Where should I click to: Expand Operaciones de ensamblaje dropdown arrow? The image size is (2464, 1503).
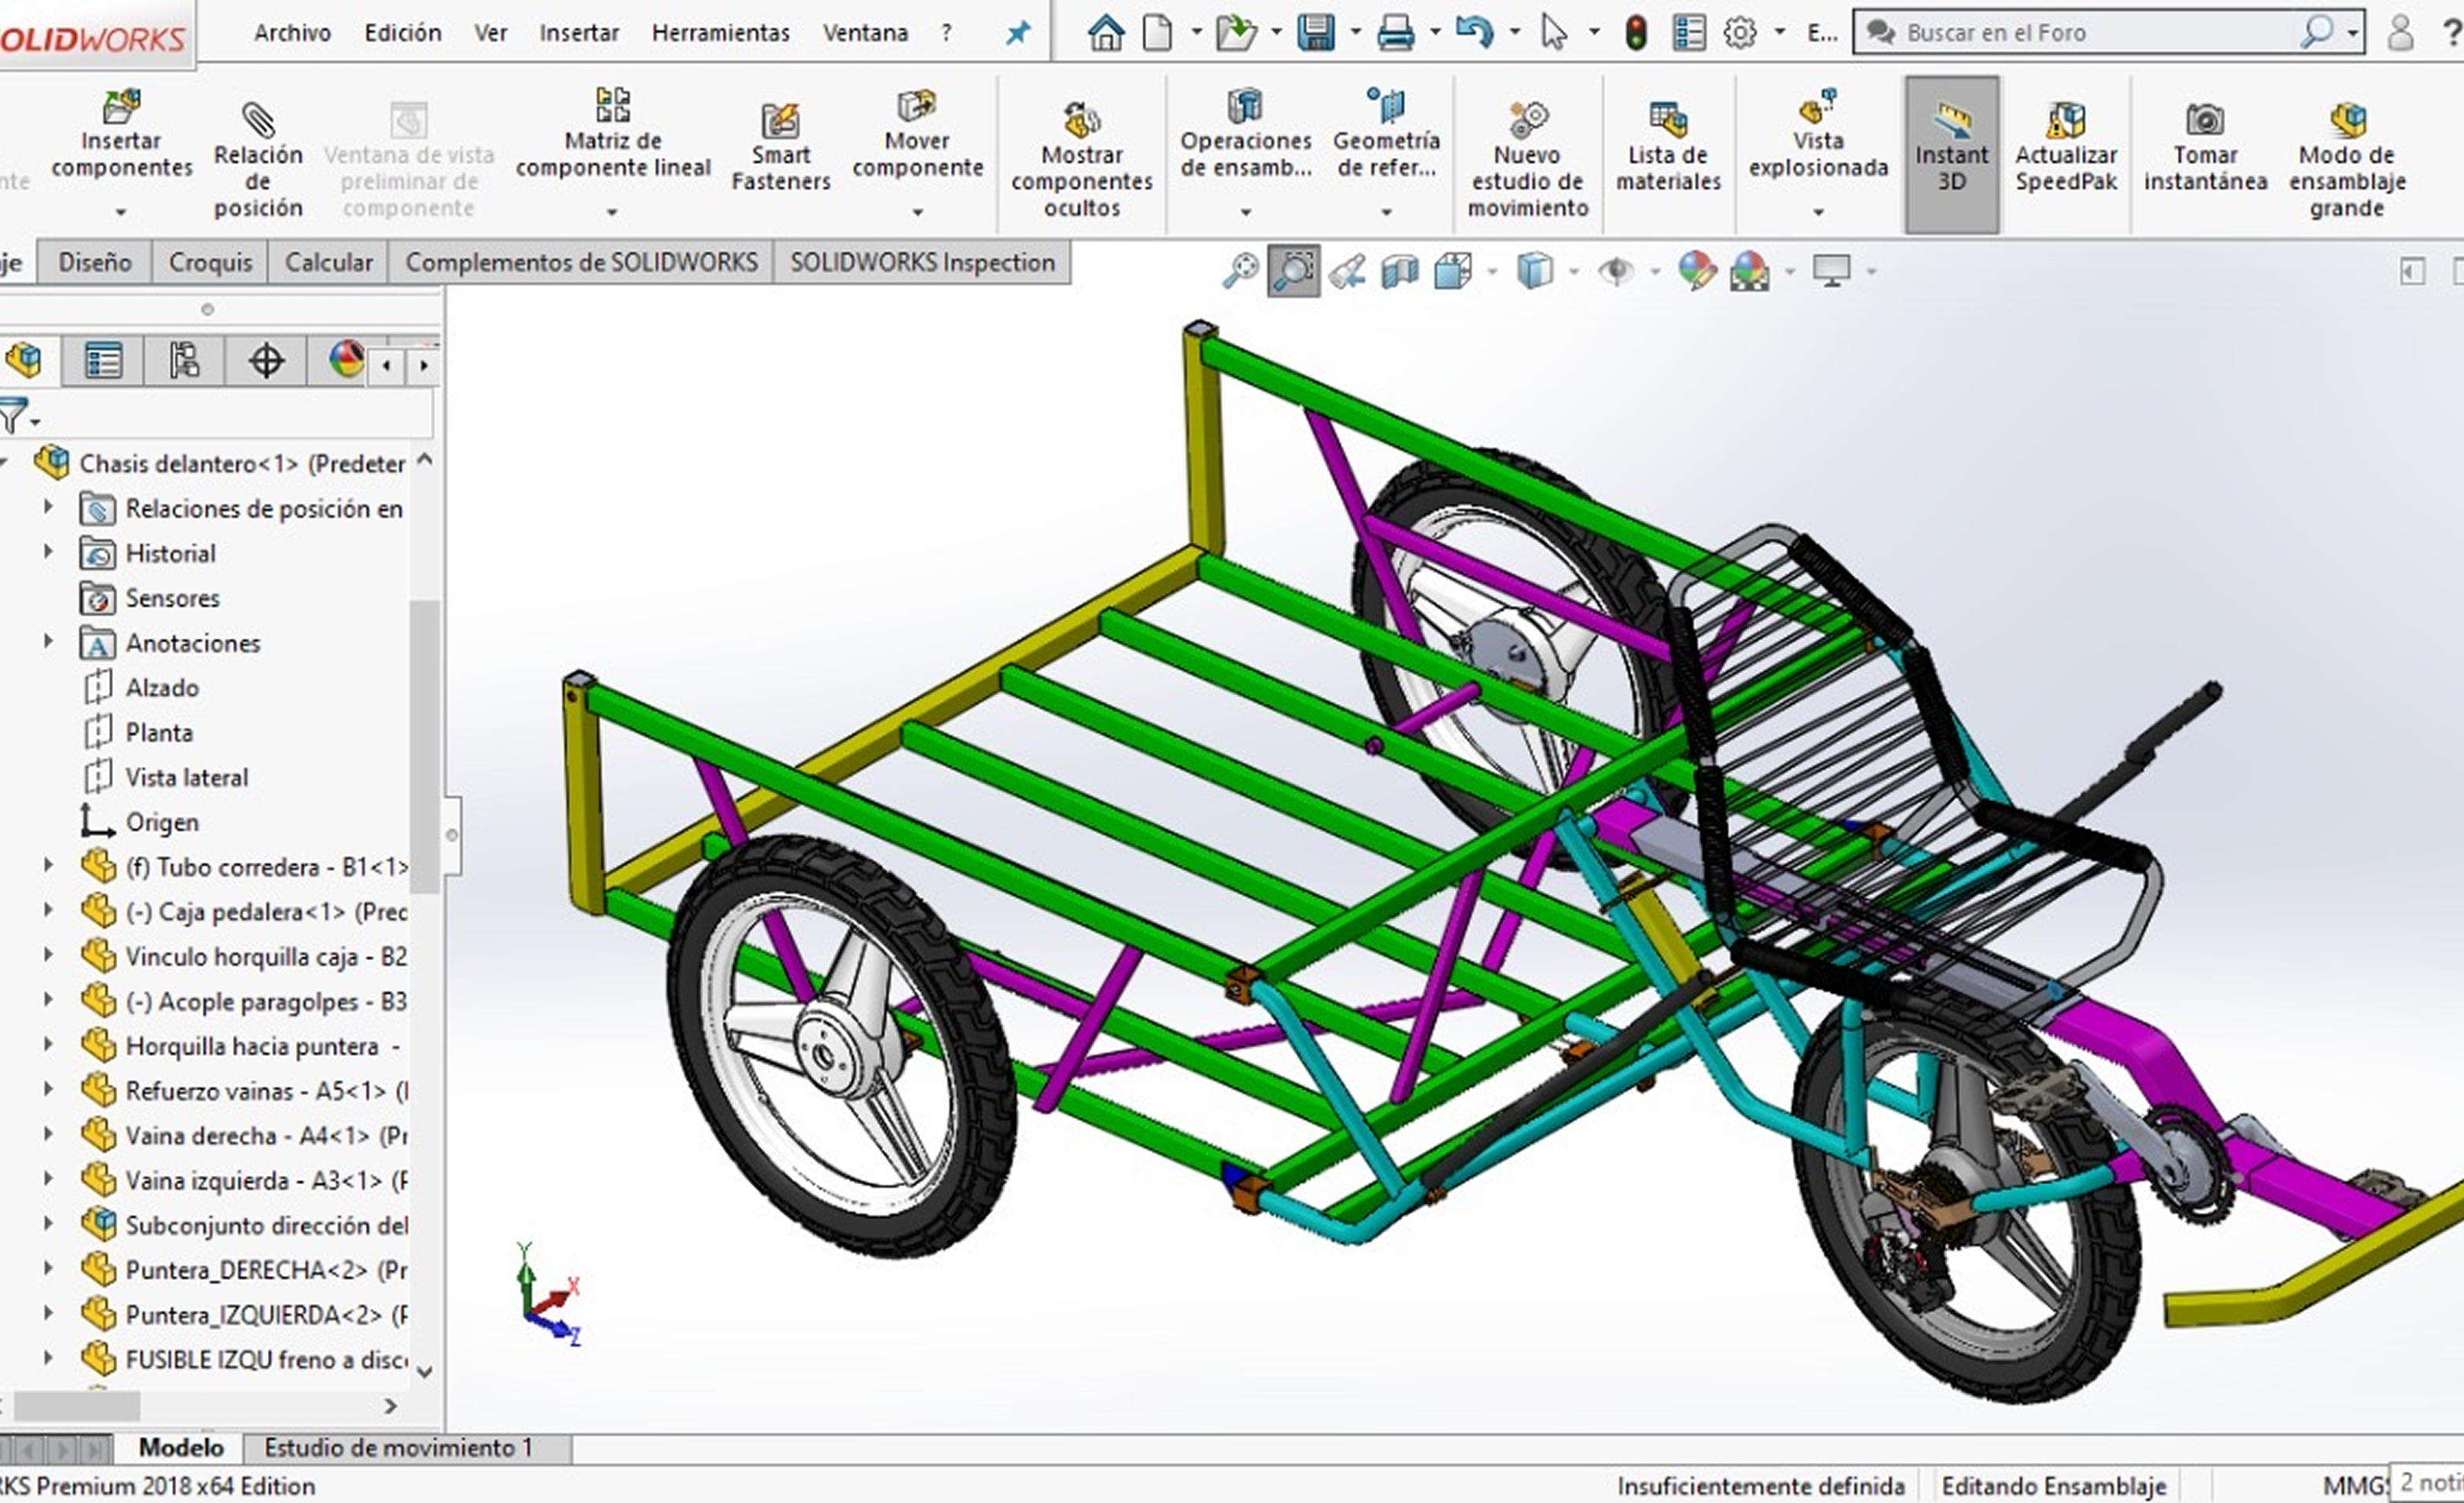pos(1246,212)
